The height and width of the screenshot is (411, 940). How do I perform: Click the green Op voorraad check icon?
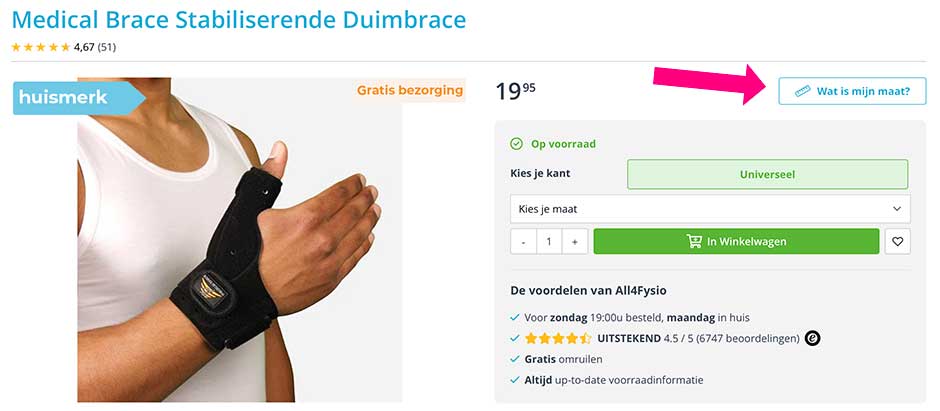point(516,144)
